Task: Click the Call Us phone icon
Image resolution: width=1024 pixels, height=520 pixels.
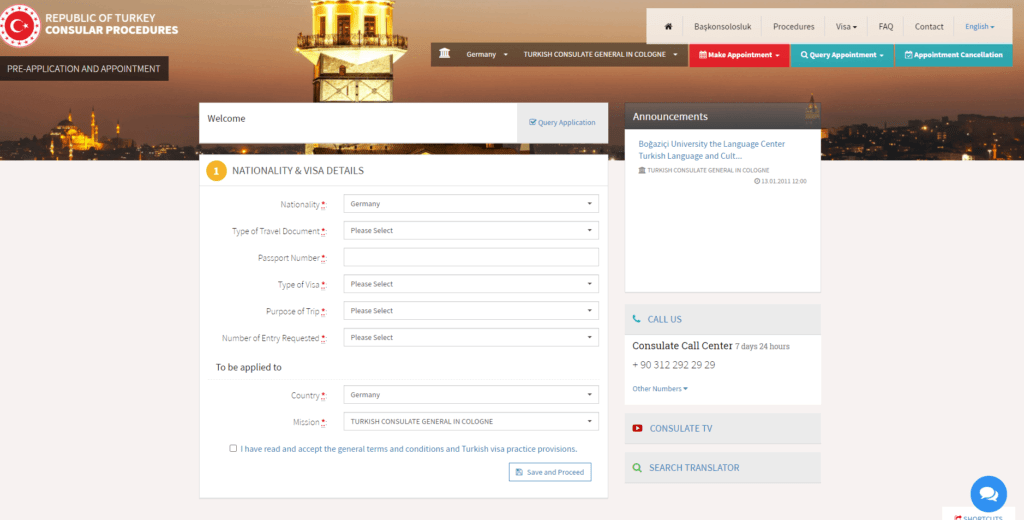Action: (637, 320)
